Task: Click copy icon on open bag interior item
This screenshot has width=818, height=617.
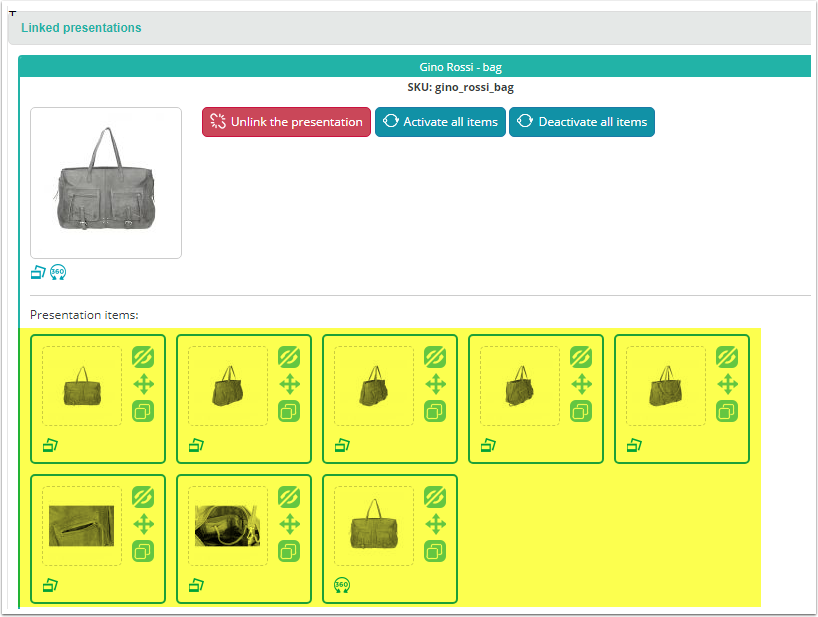Action: (289, 551)
